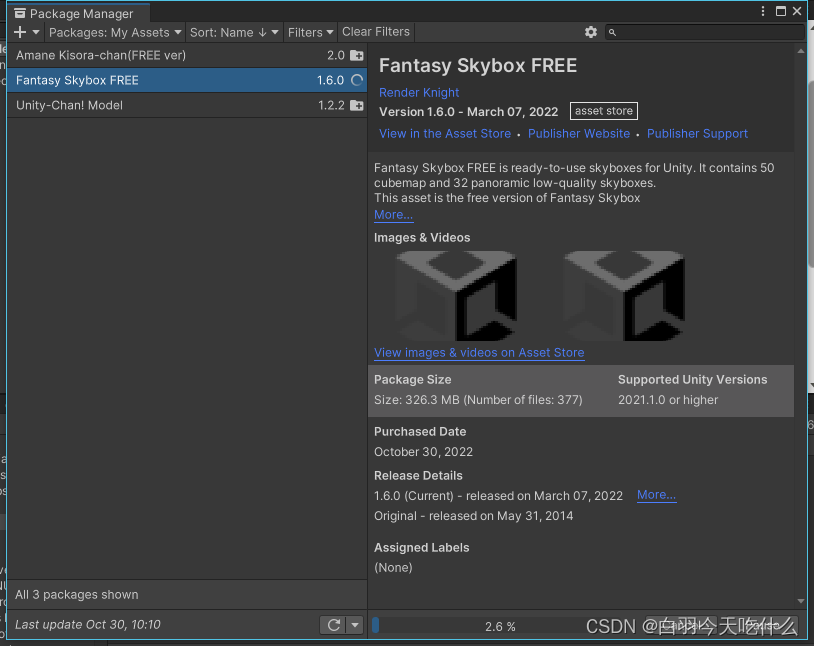Click the Clear Filters button
This screenshot has width=814, height=646.
tap(376, 32)
